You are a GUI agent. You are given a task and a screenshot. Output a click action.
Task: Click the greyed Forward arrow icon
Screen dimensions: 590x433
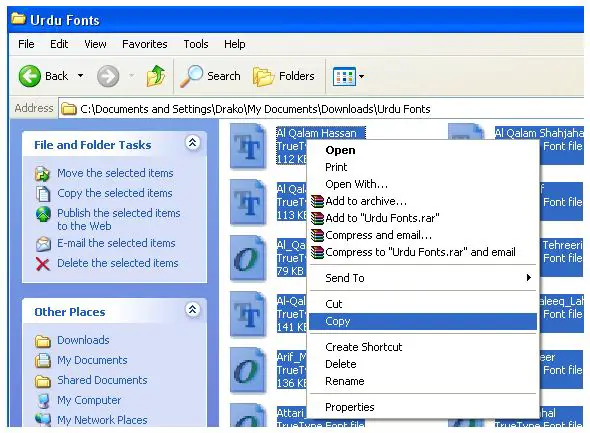pyautogui.click(x=108, y=76)
